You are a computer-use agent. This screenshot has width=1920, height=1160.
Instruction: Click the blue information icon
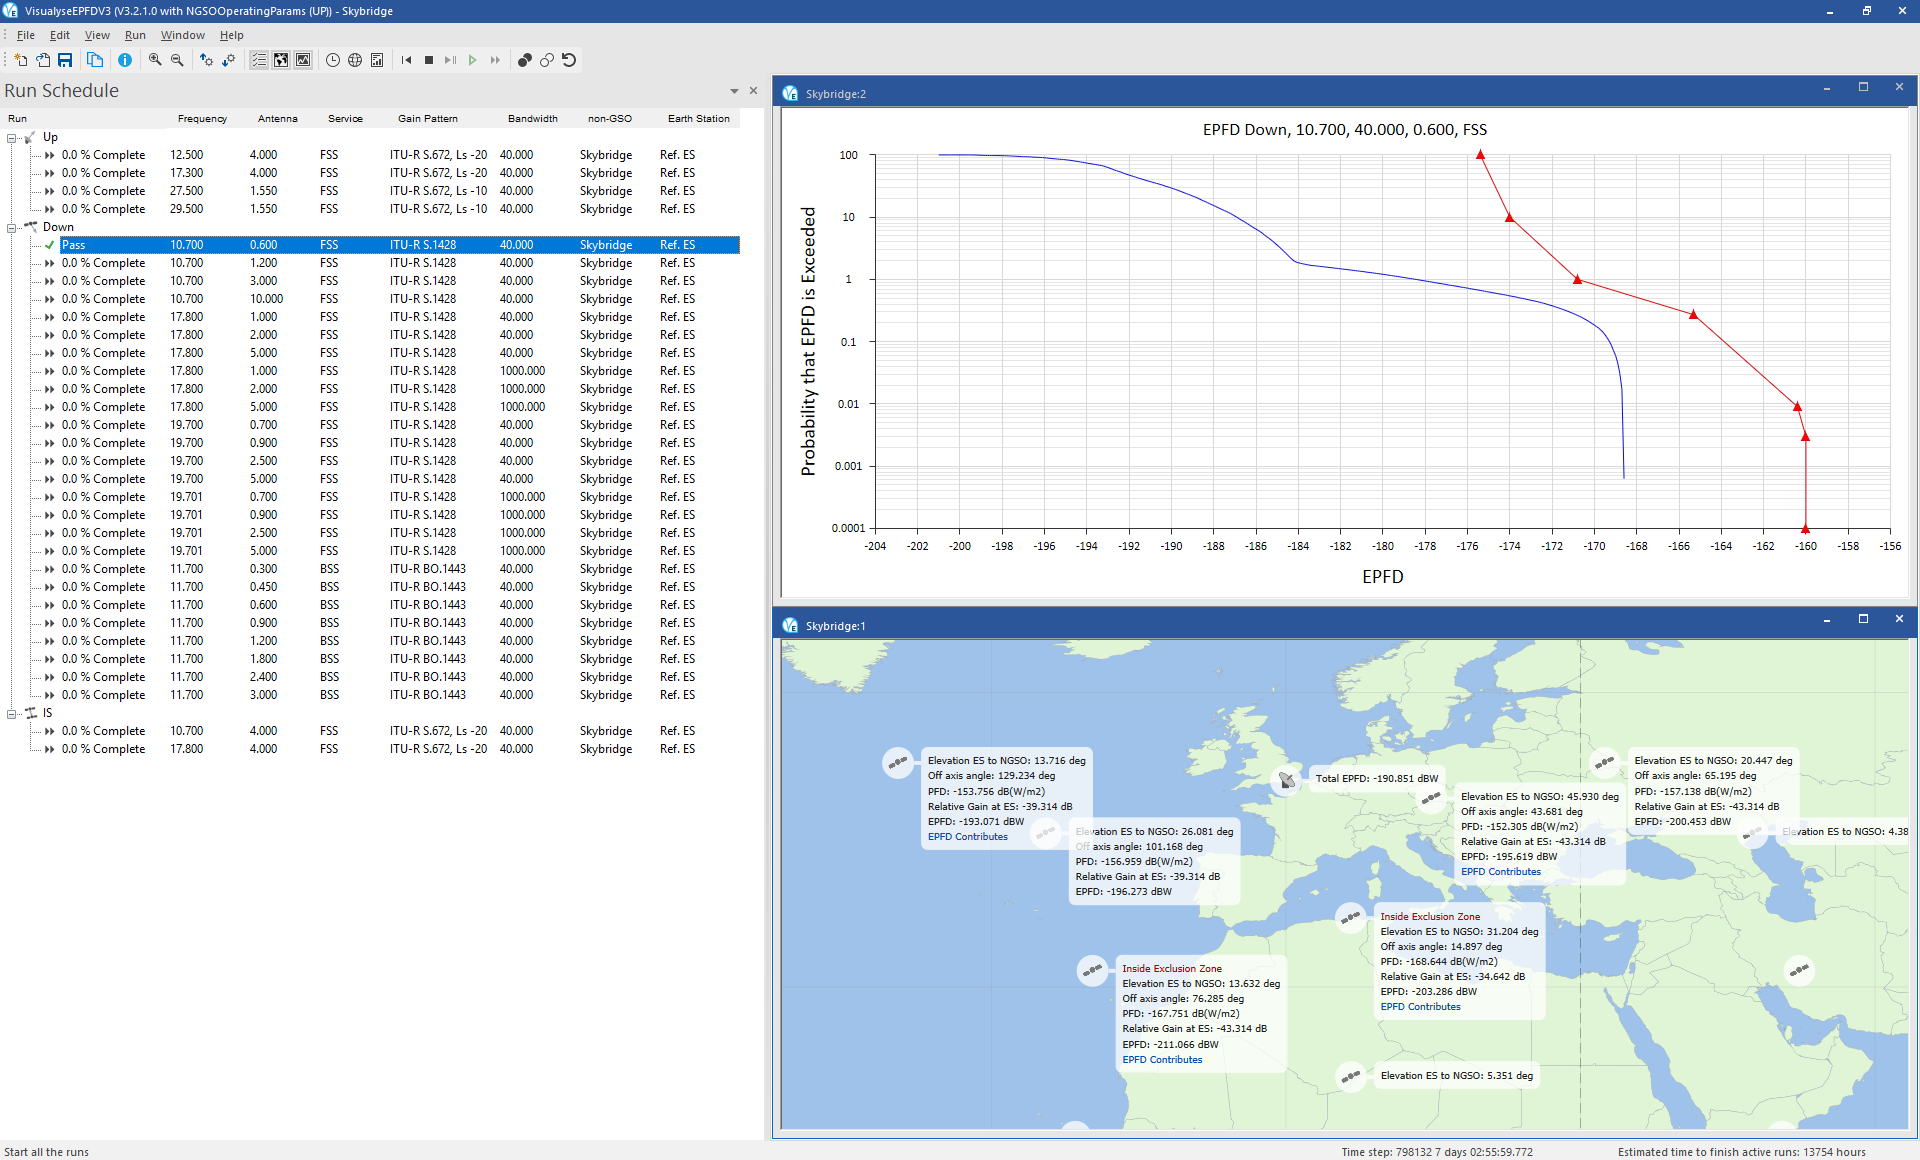tap(125, 60)
